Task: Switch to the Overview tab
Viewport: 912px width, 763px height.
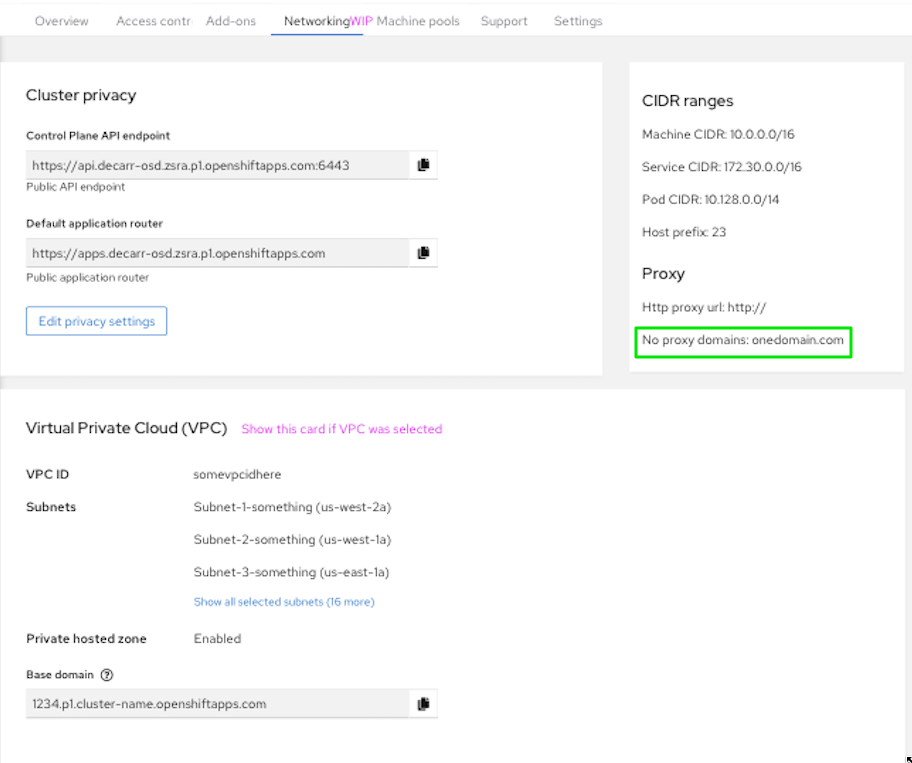Action: pos(61,21)
